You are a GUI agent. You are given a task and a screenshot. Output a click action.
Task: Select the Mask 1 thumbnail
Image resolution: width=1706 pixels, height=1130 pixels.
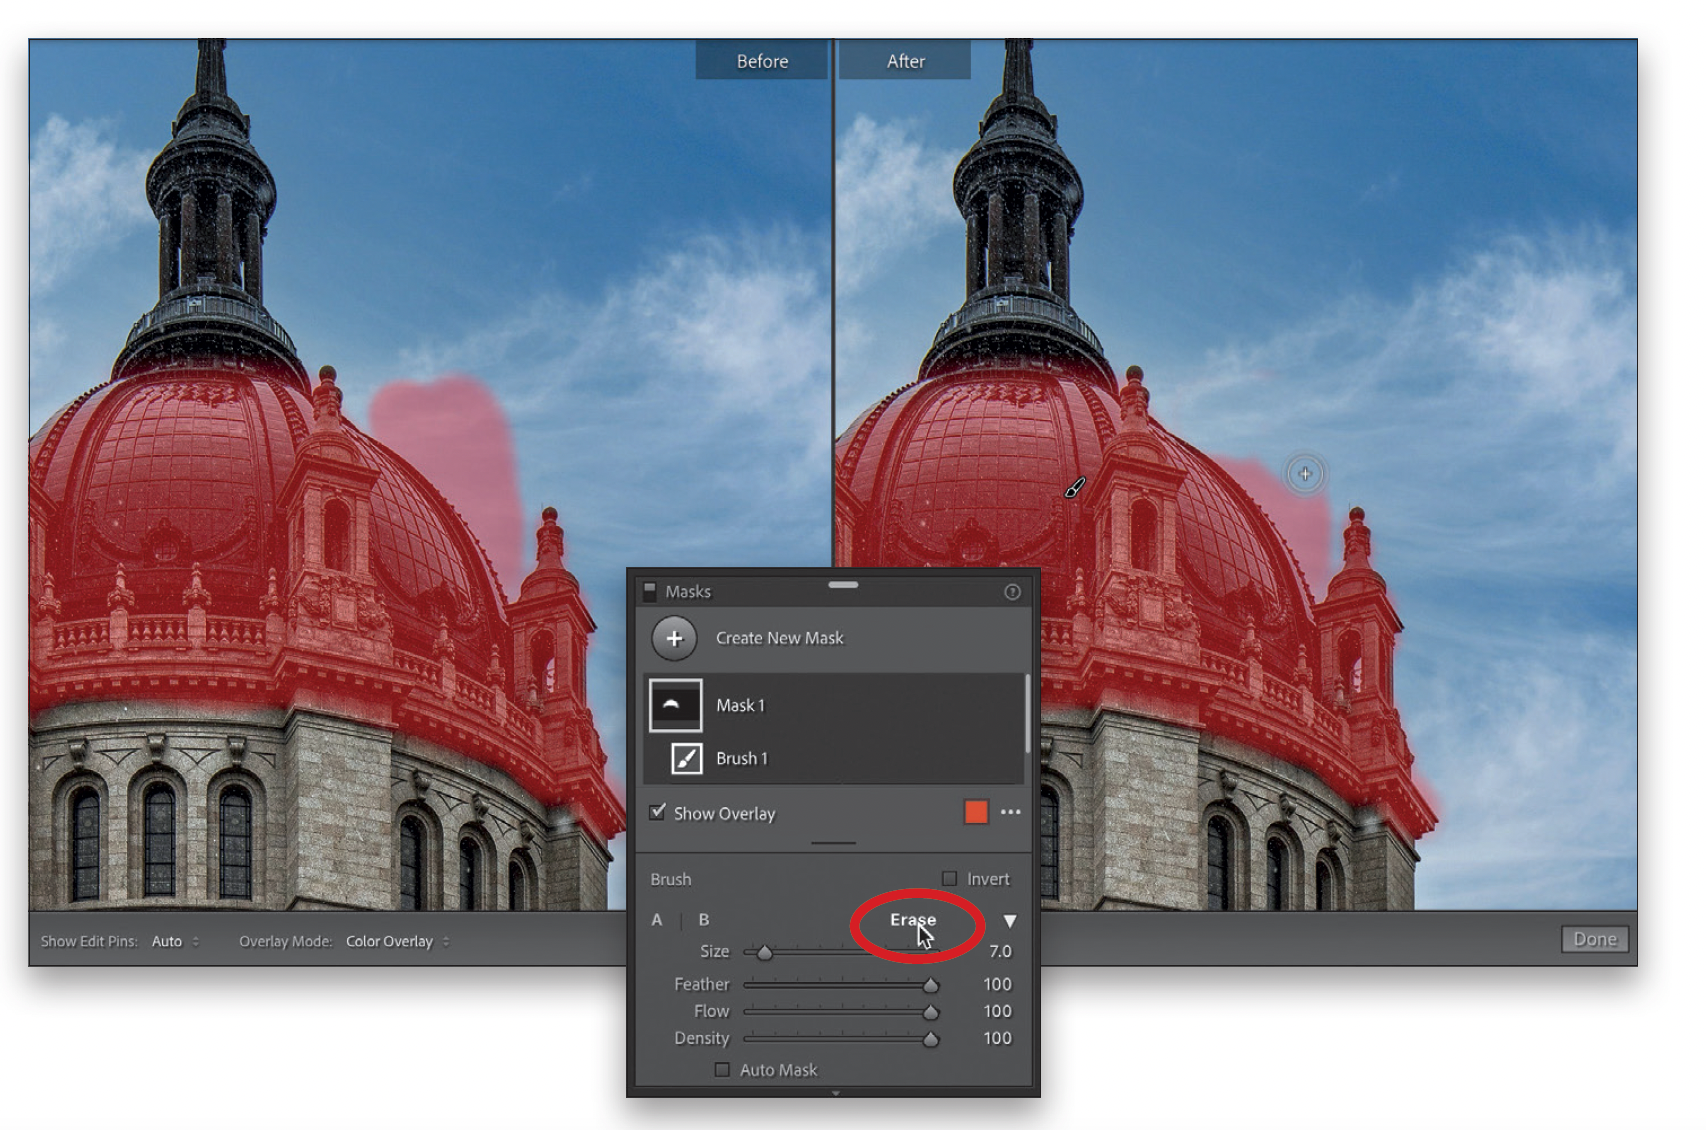coord(676,705)
